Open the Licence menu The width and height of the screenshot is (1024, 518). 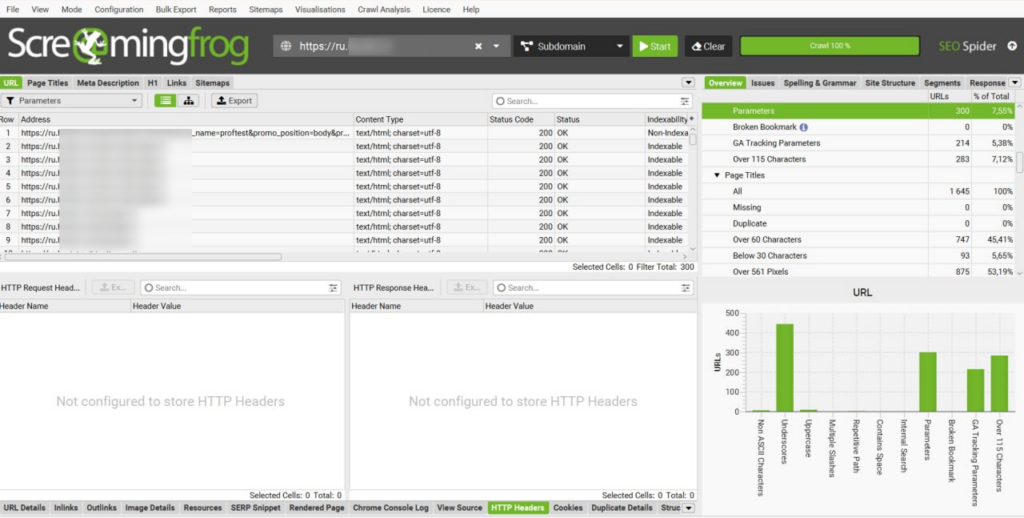point(436,9)
